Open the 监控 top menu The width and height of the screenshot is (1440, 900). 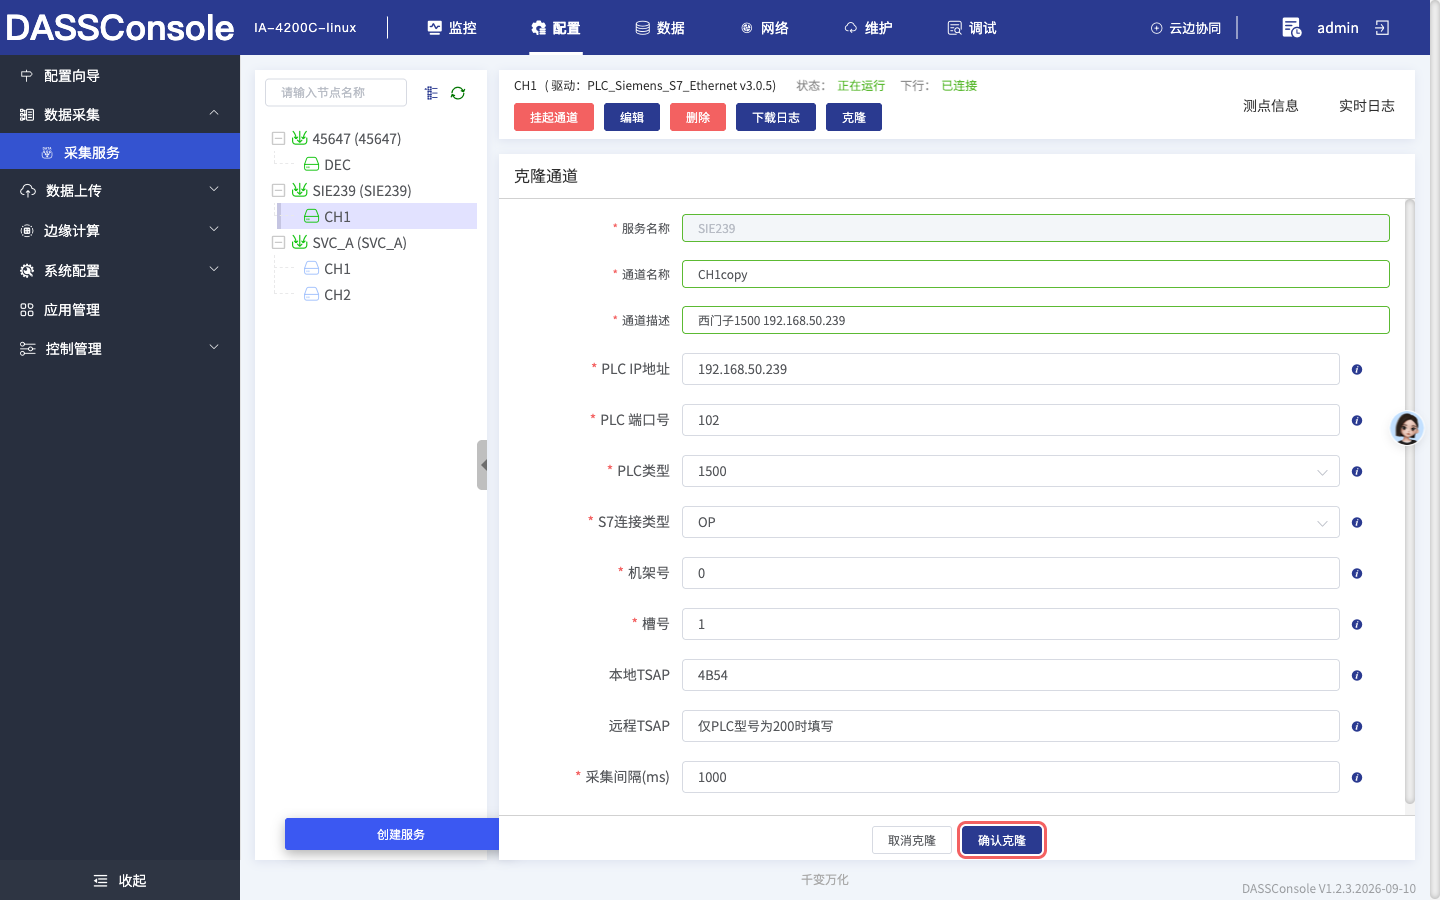pos(452,28)
